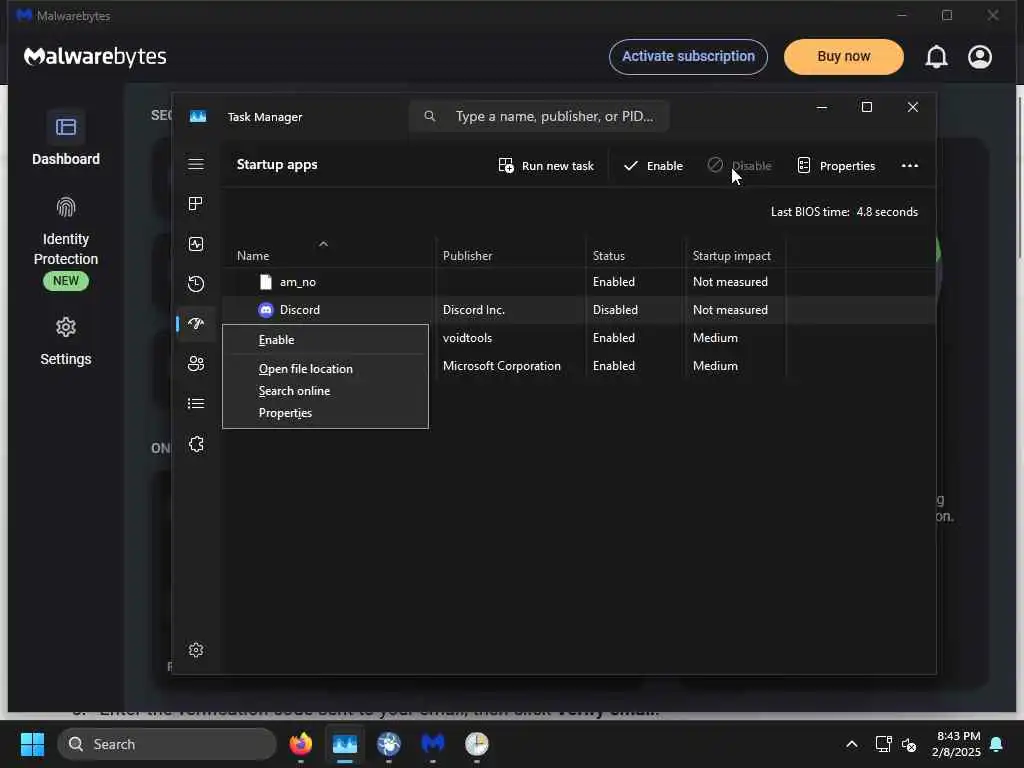The height and width of the screenshot is (768, 1024).
Task: Show hidden system tray icons chevron
Action: (852, 744)
